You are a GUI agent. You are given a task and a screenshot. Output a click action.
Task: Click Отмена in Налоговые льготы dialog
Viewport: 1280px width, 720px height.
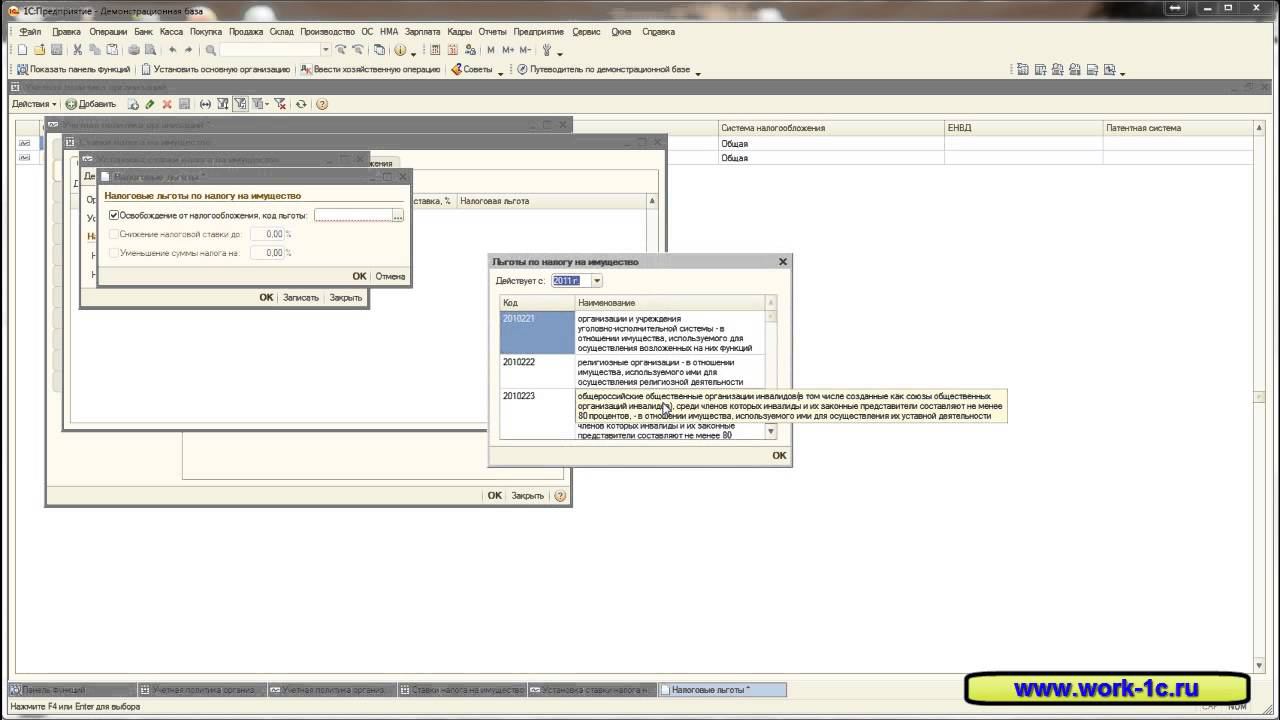(x=390, y=276)
